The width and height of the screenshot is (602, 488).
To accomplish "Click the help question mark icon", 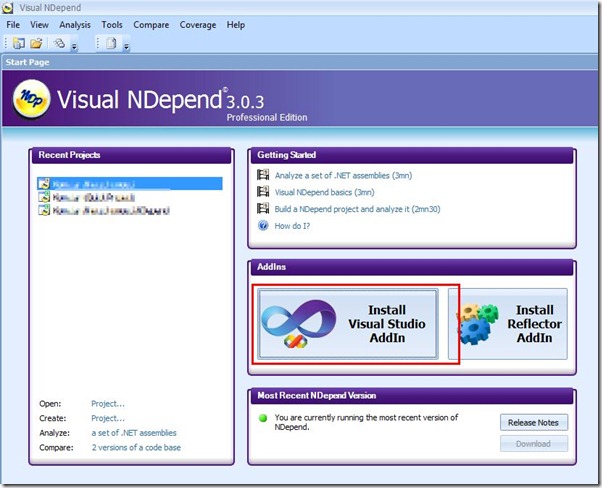I will (x=263, y=225).
